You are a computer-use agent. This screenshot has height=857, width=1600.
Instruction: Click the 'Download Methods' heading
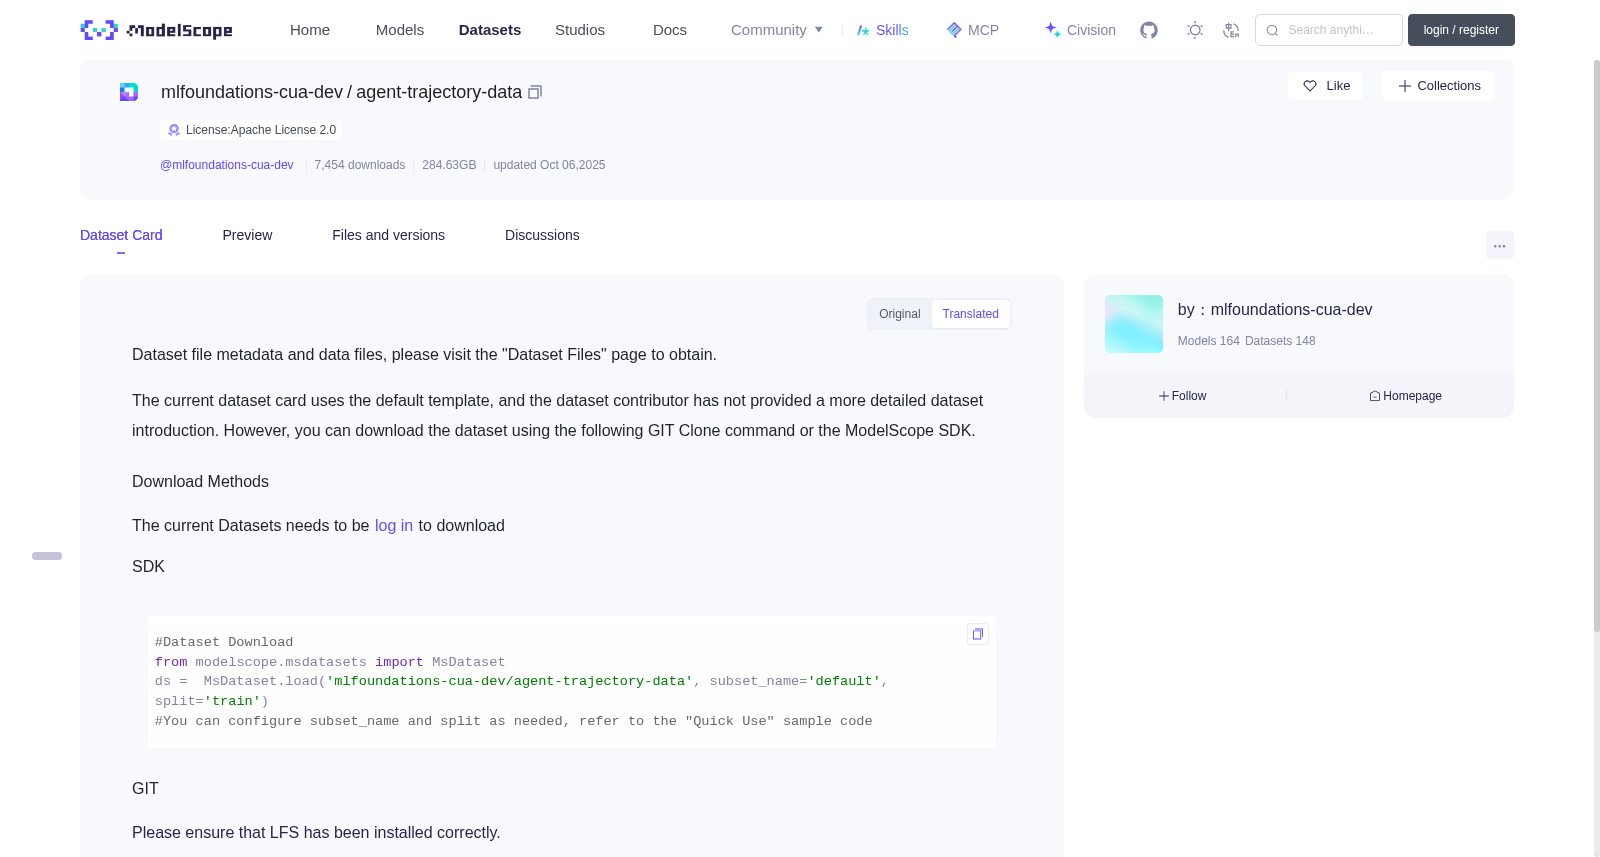click(200, 482)
